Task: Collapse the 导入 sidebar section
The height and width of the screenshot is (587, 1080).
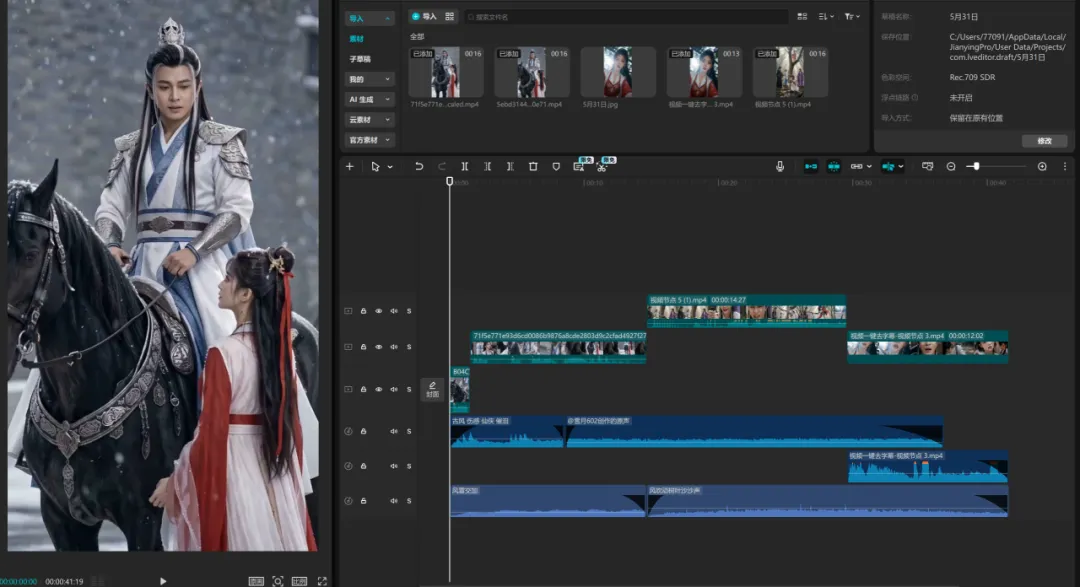Action: 370,18
